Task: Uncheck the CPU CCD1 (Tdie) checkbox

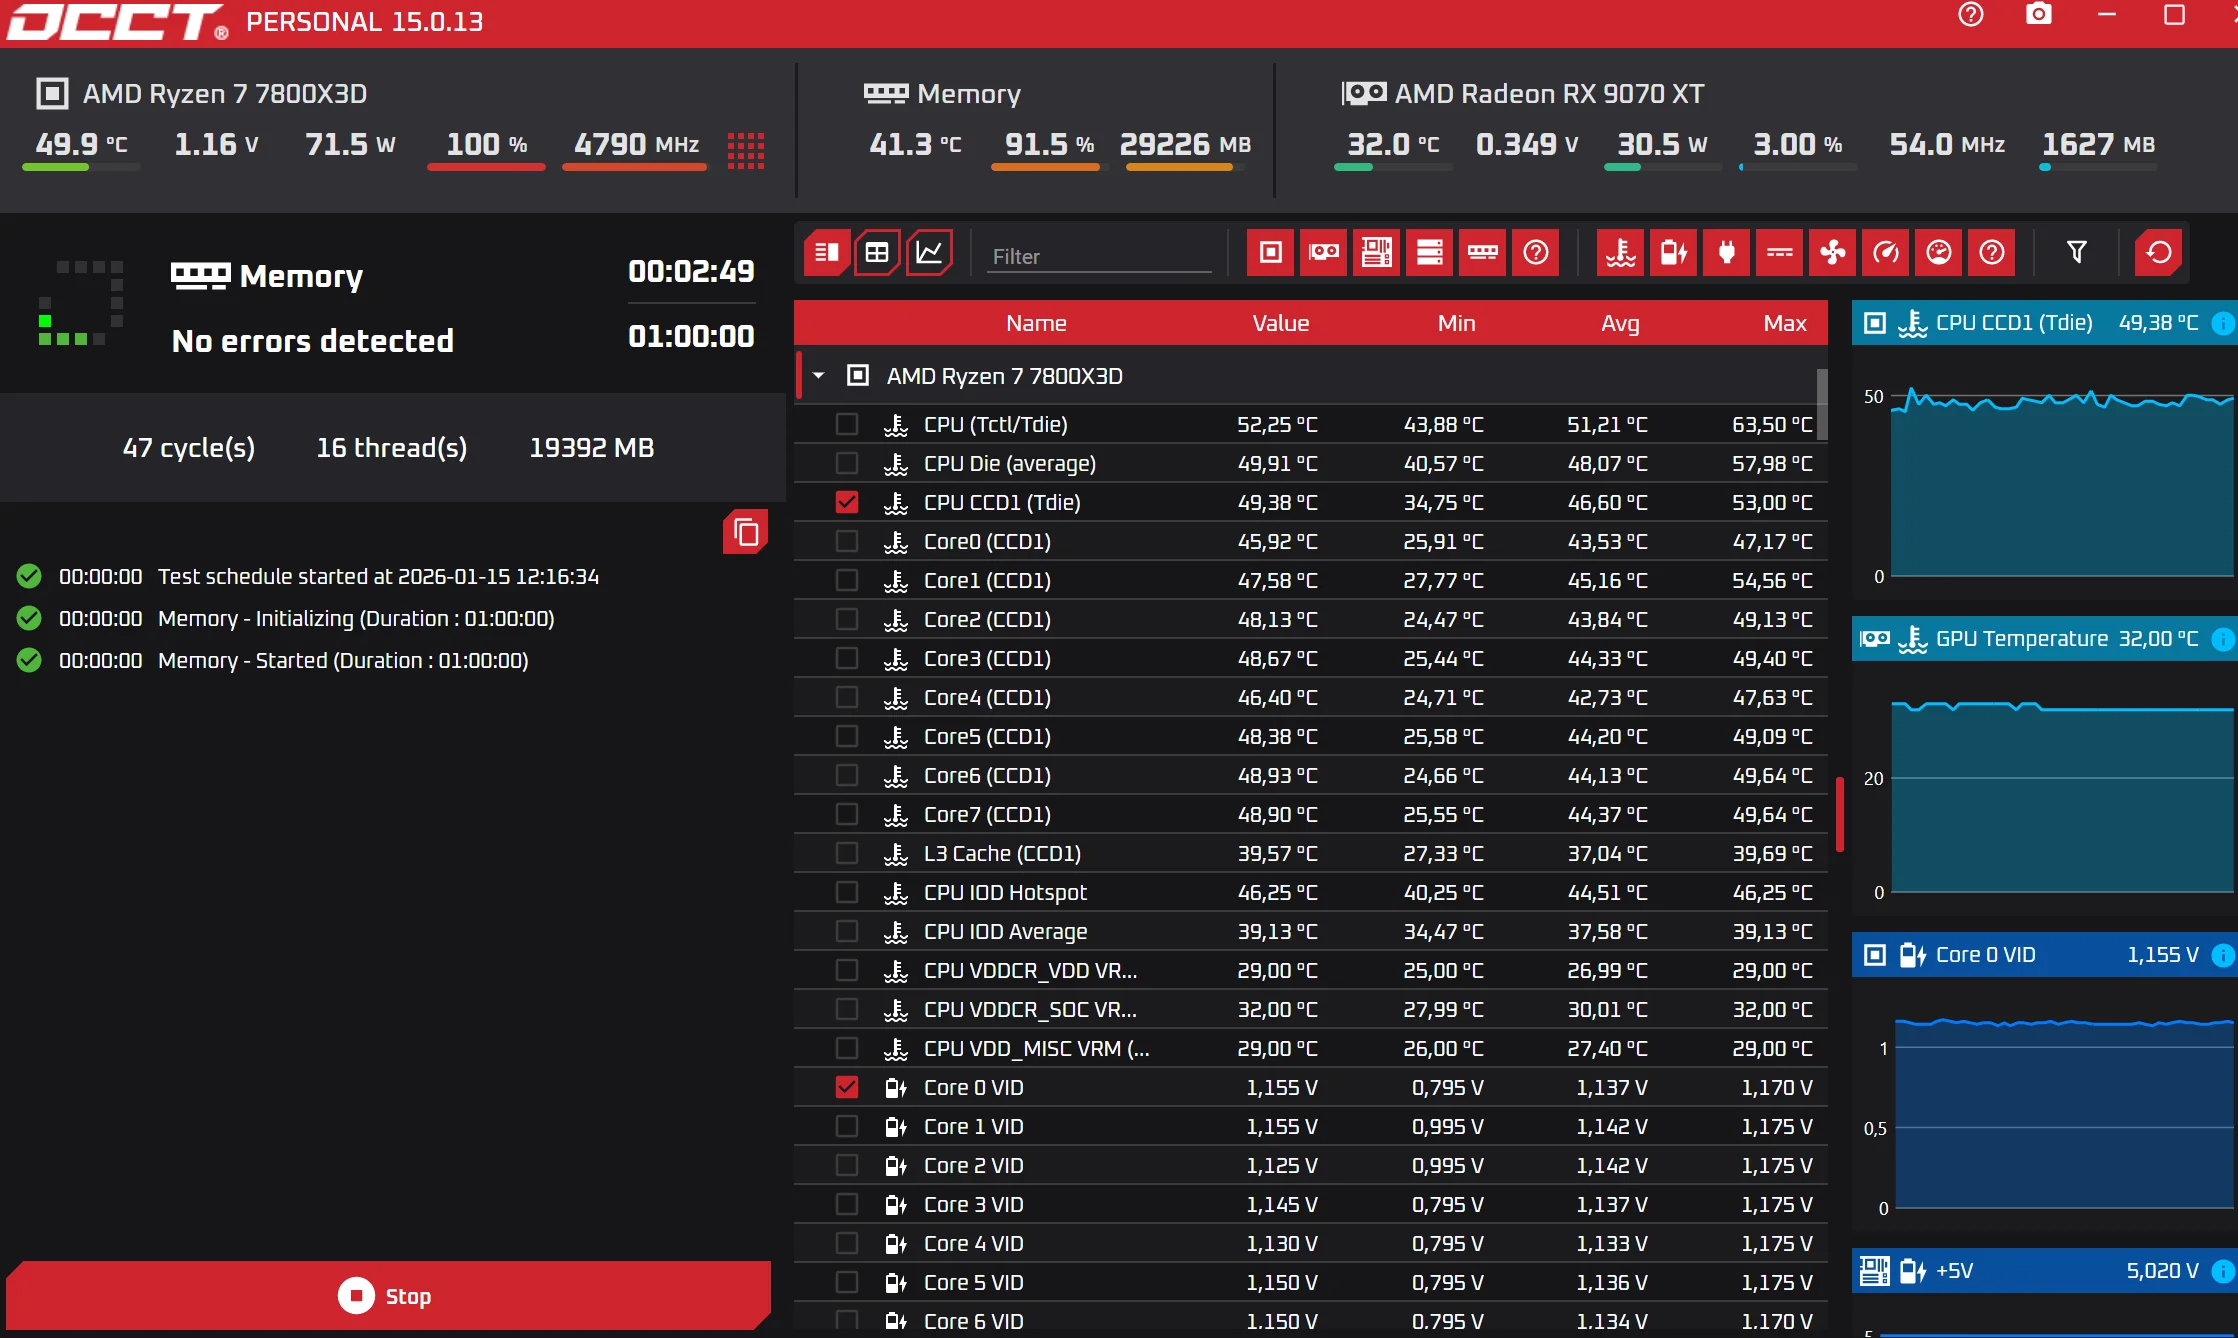Action: (847, 502)
